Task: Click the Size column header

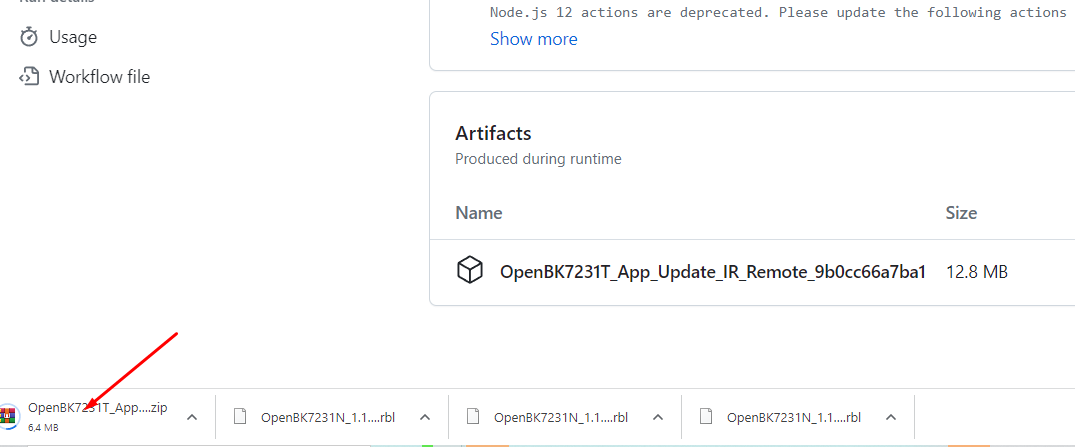Action: point(961,213)
